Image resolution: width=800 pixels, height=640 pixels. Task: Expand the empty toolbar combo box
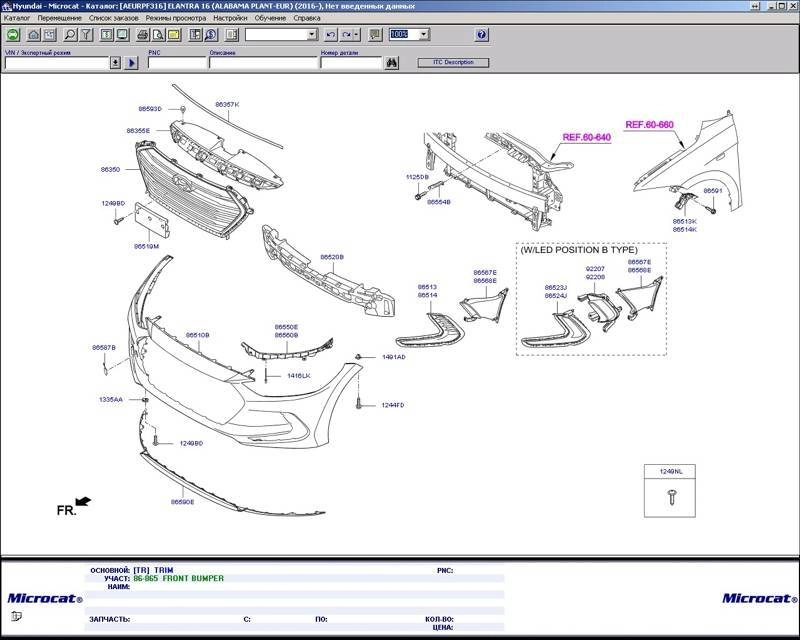coord(312,35)
